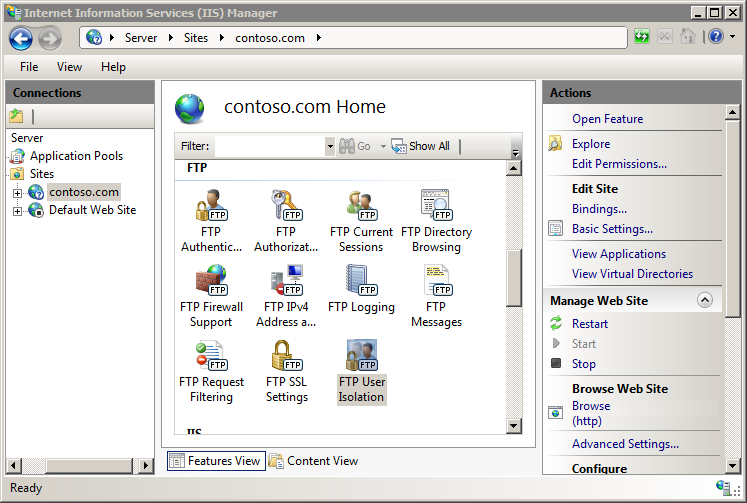Select the Server node in the tree

[27, 138]
